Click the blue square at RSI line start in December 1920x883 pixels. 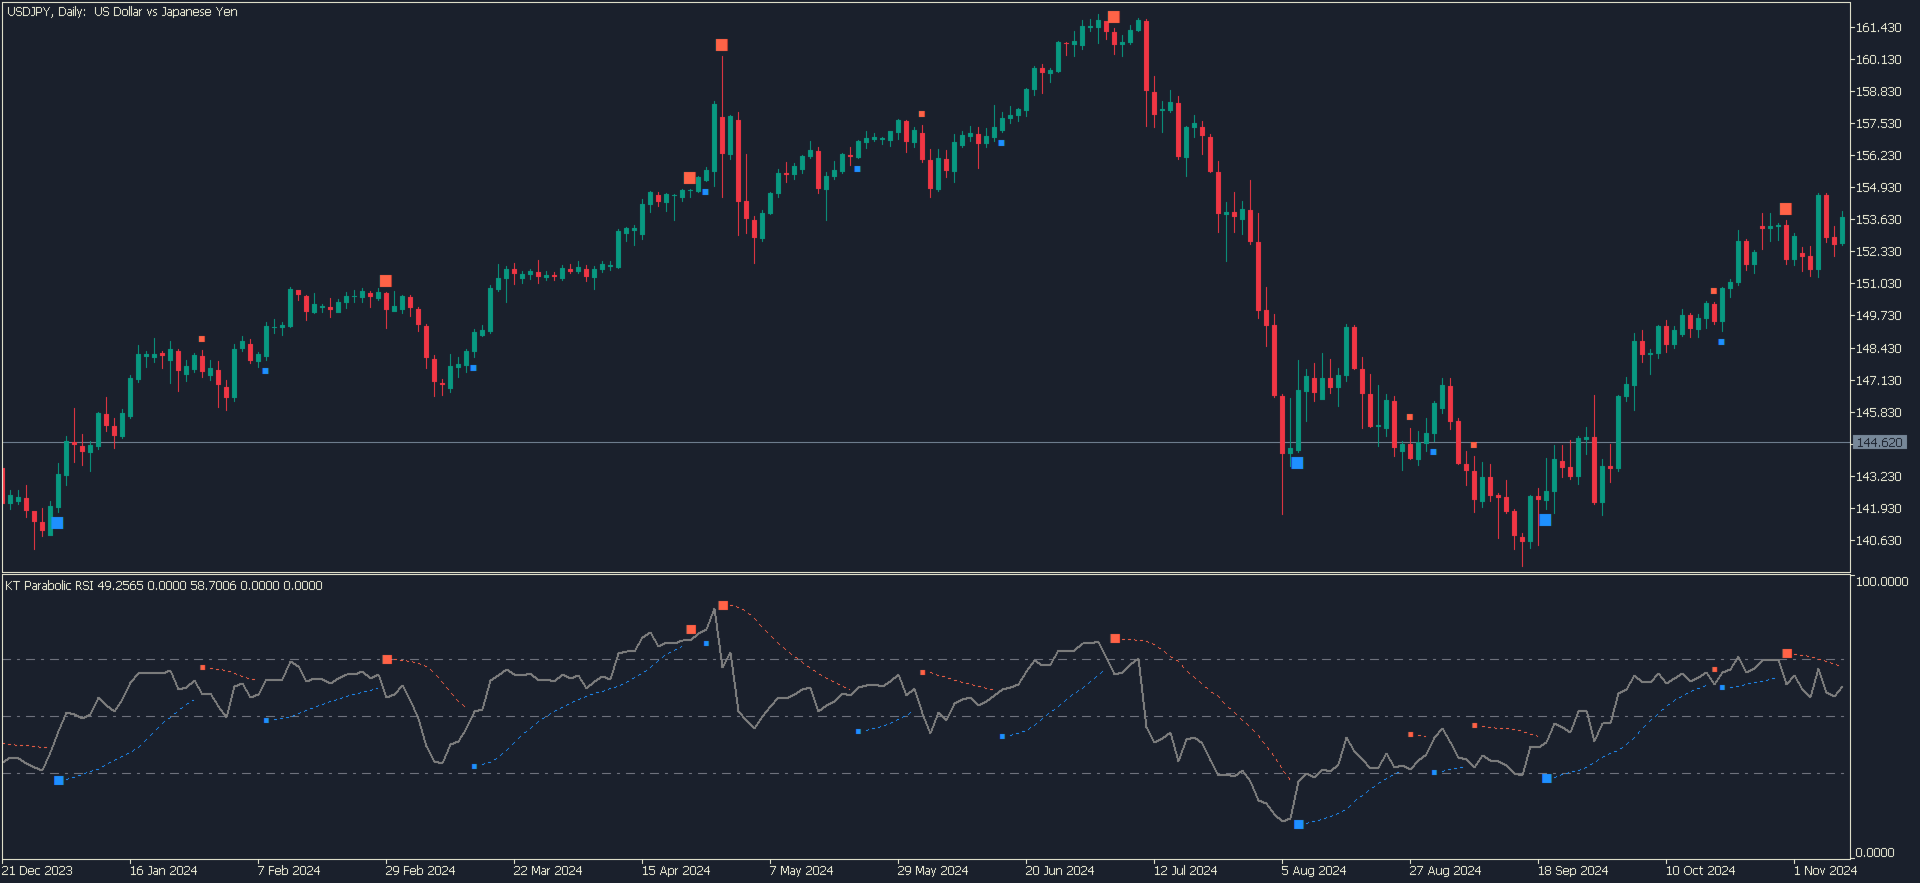click(x=59, y=780)
